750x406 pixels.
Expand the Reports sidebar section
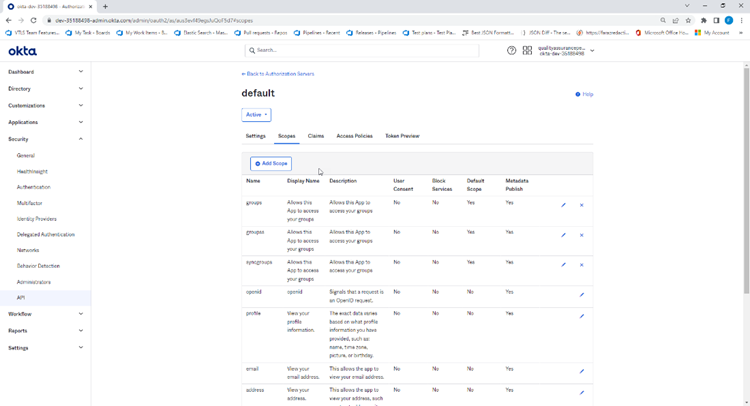click(45, 330)
